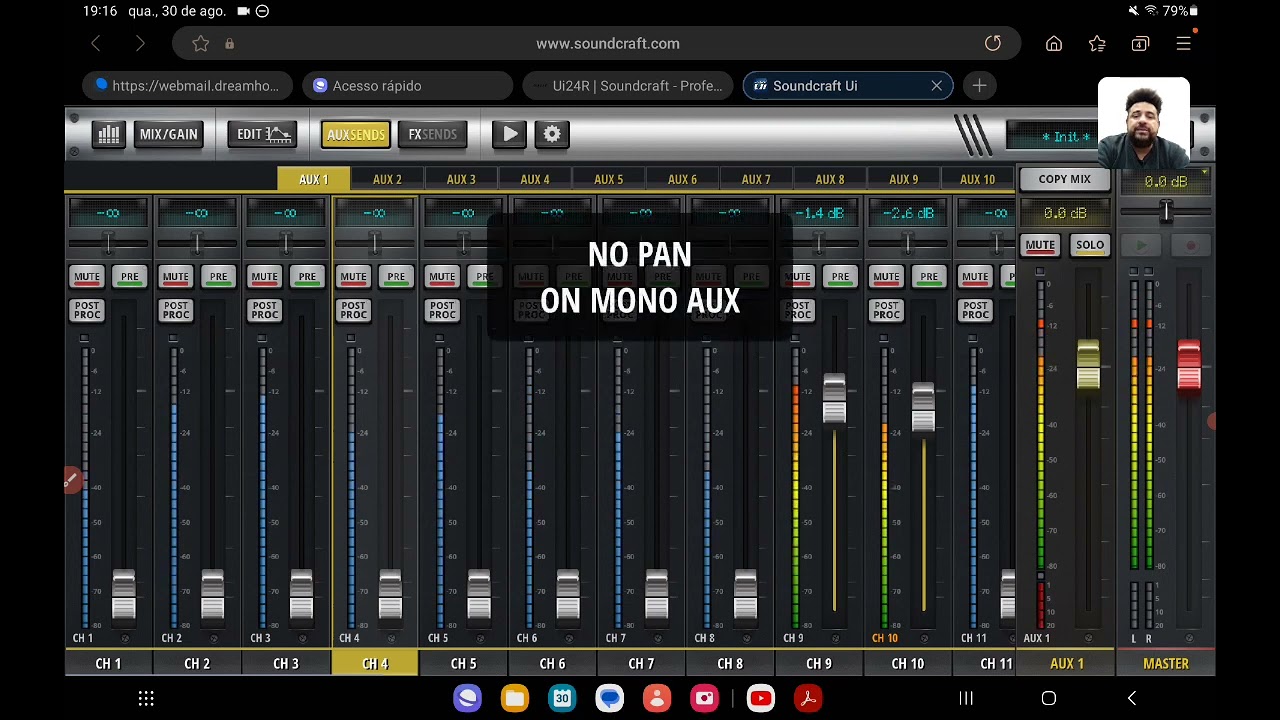Open the camera app in taskbar
Viewport: 1280px width, 720px height.
point(705,699)
